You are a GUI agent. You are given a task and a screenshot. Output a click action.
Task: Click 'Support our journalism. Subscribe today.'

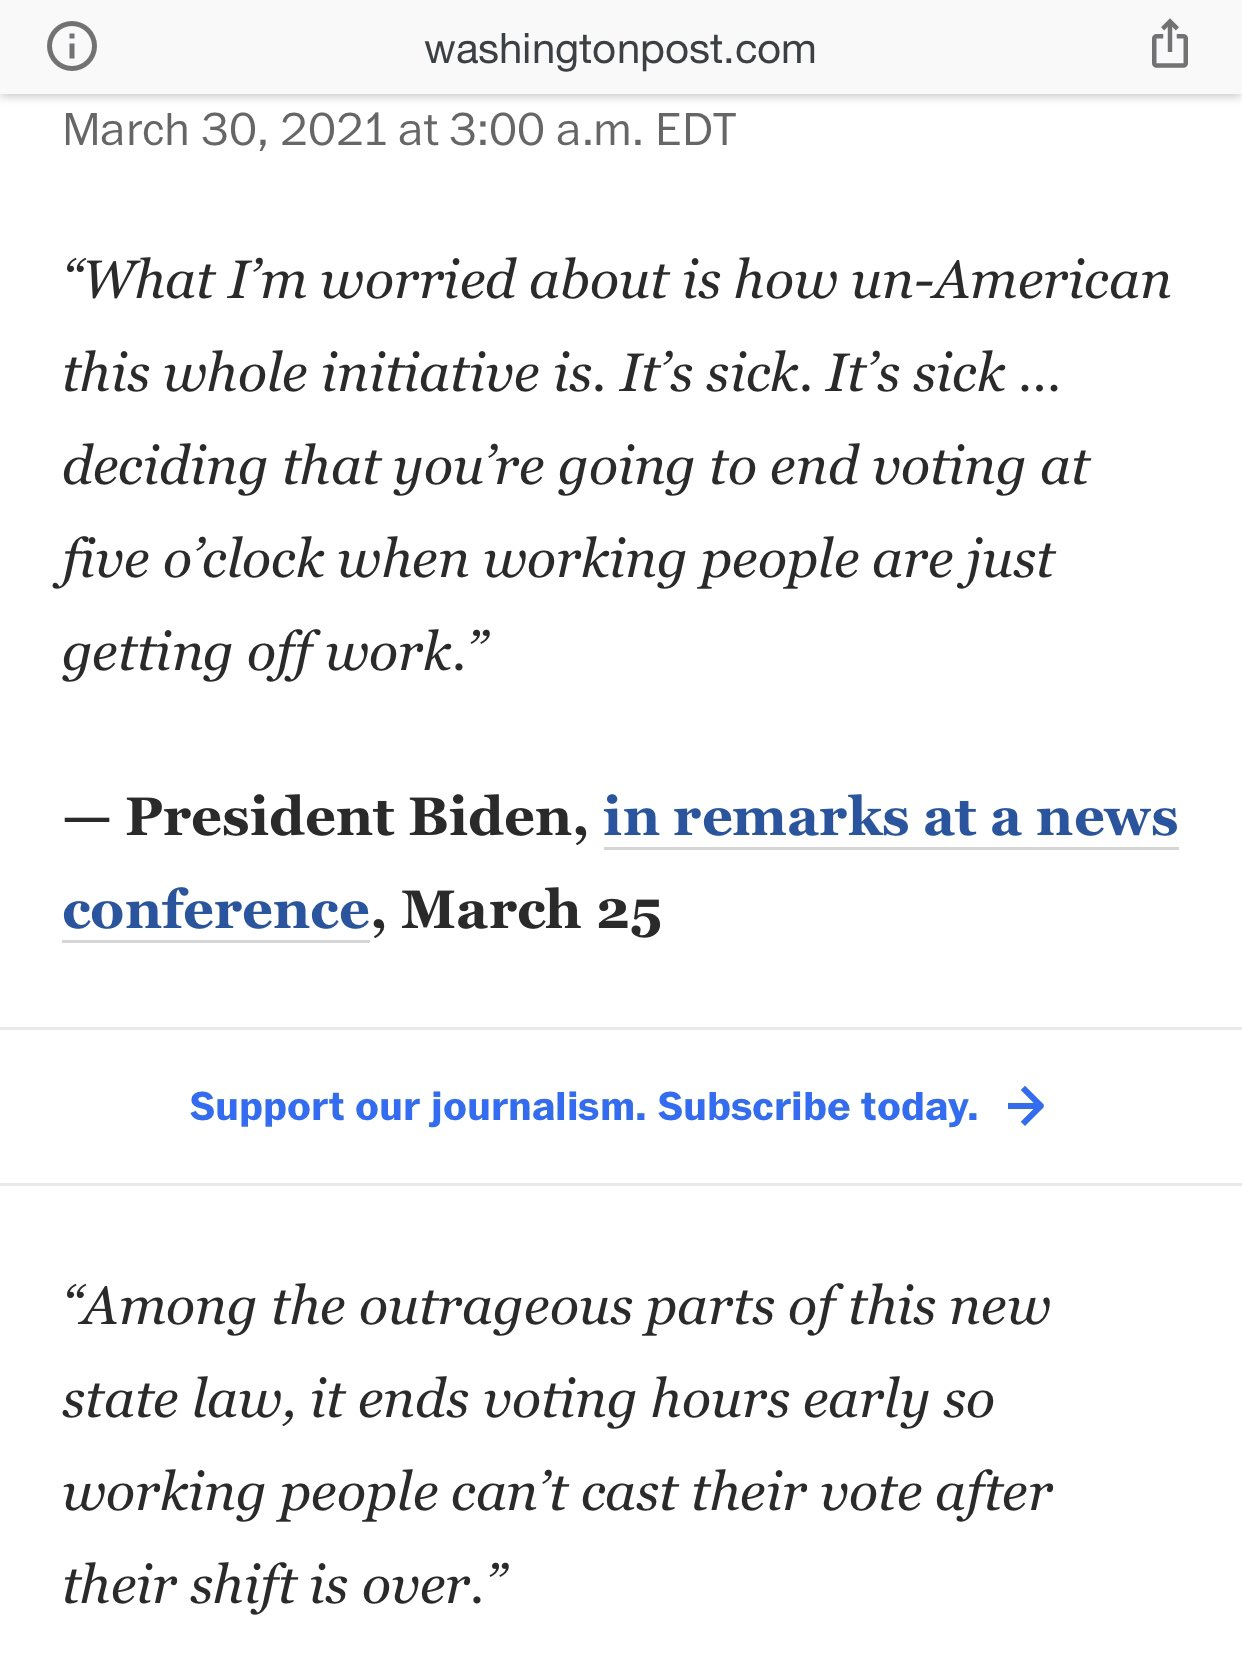click(x=584, y=1107)
